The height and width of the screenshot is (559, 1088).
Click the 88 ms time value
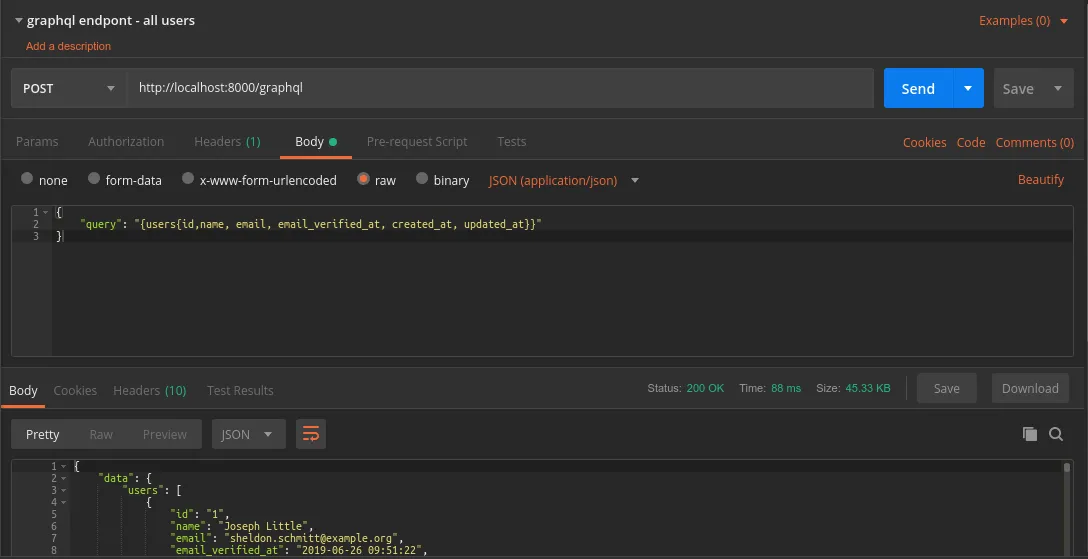(785, 388)
